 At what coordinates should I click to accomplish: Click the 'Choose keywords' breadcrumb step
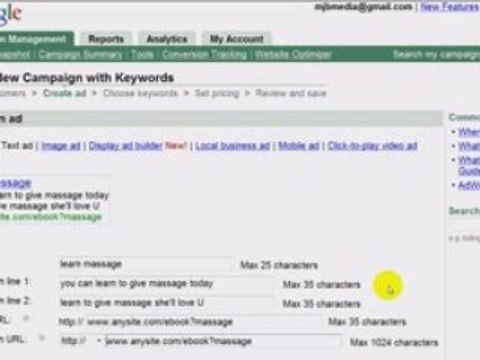[x=140, y=93]
